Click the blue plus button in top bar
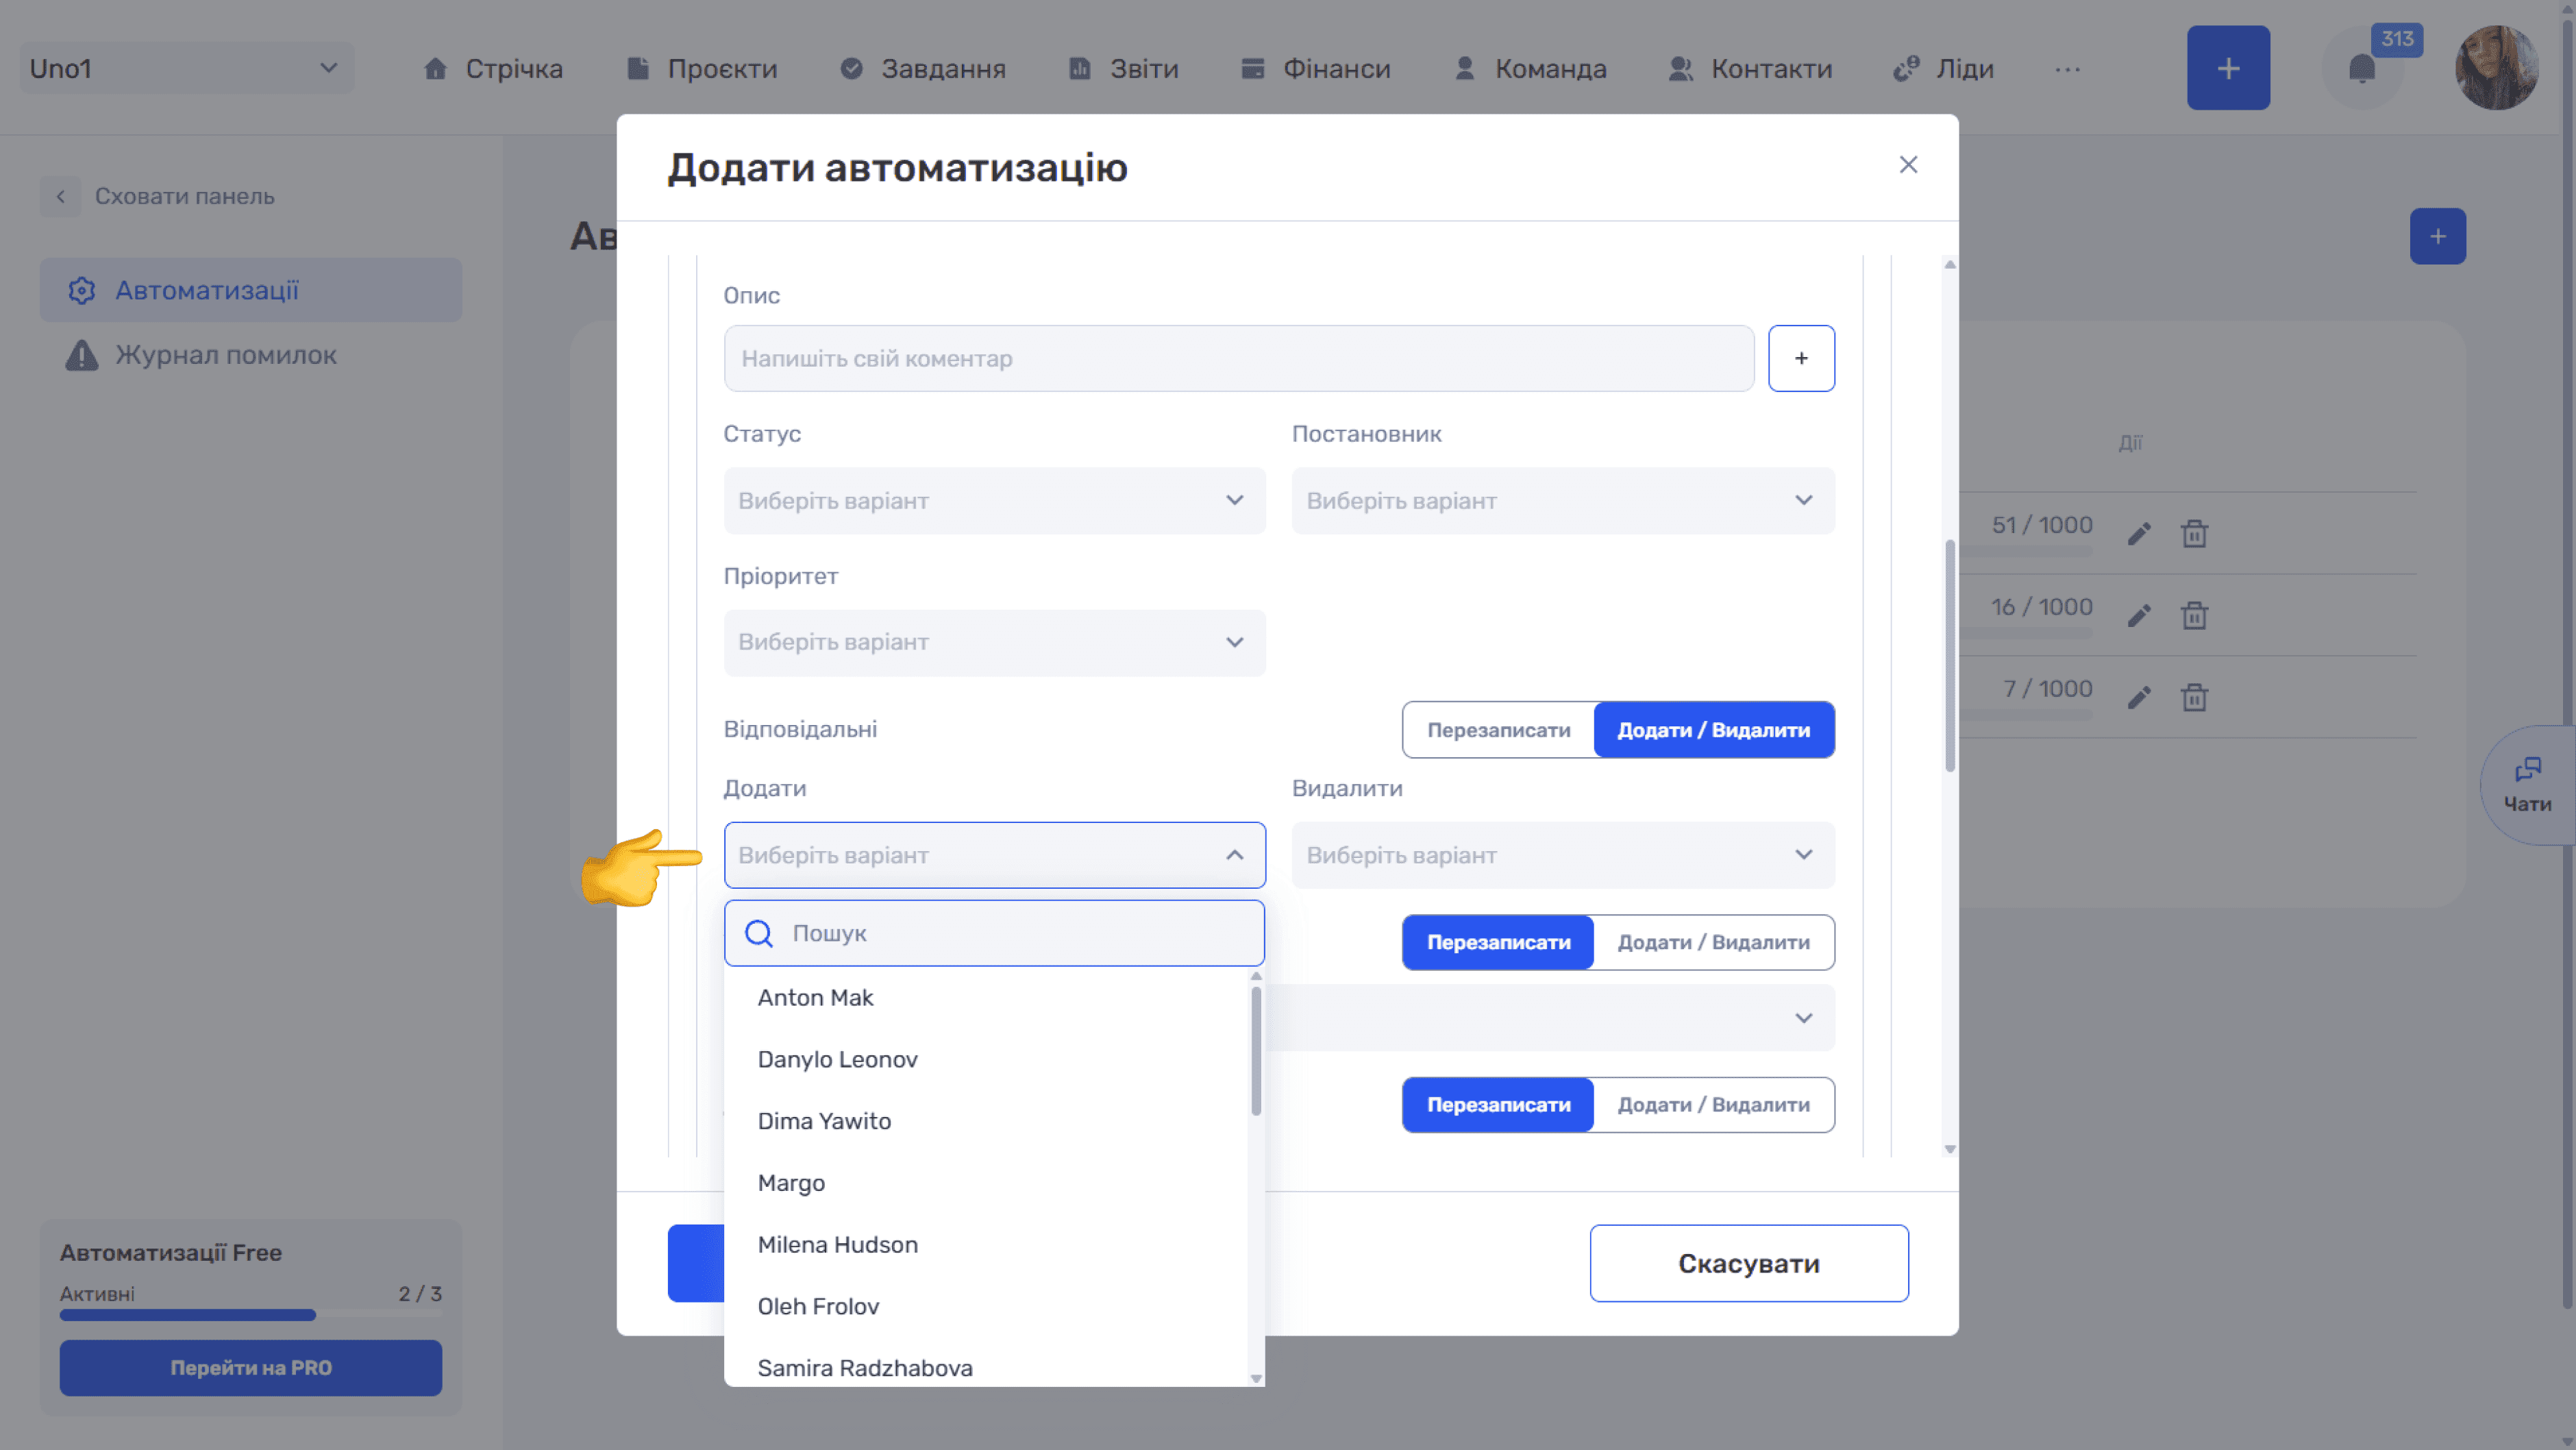The width and height of the screenshot is (2576, 1450). (x=2228, y=68)
